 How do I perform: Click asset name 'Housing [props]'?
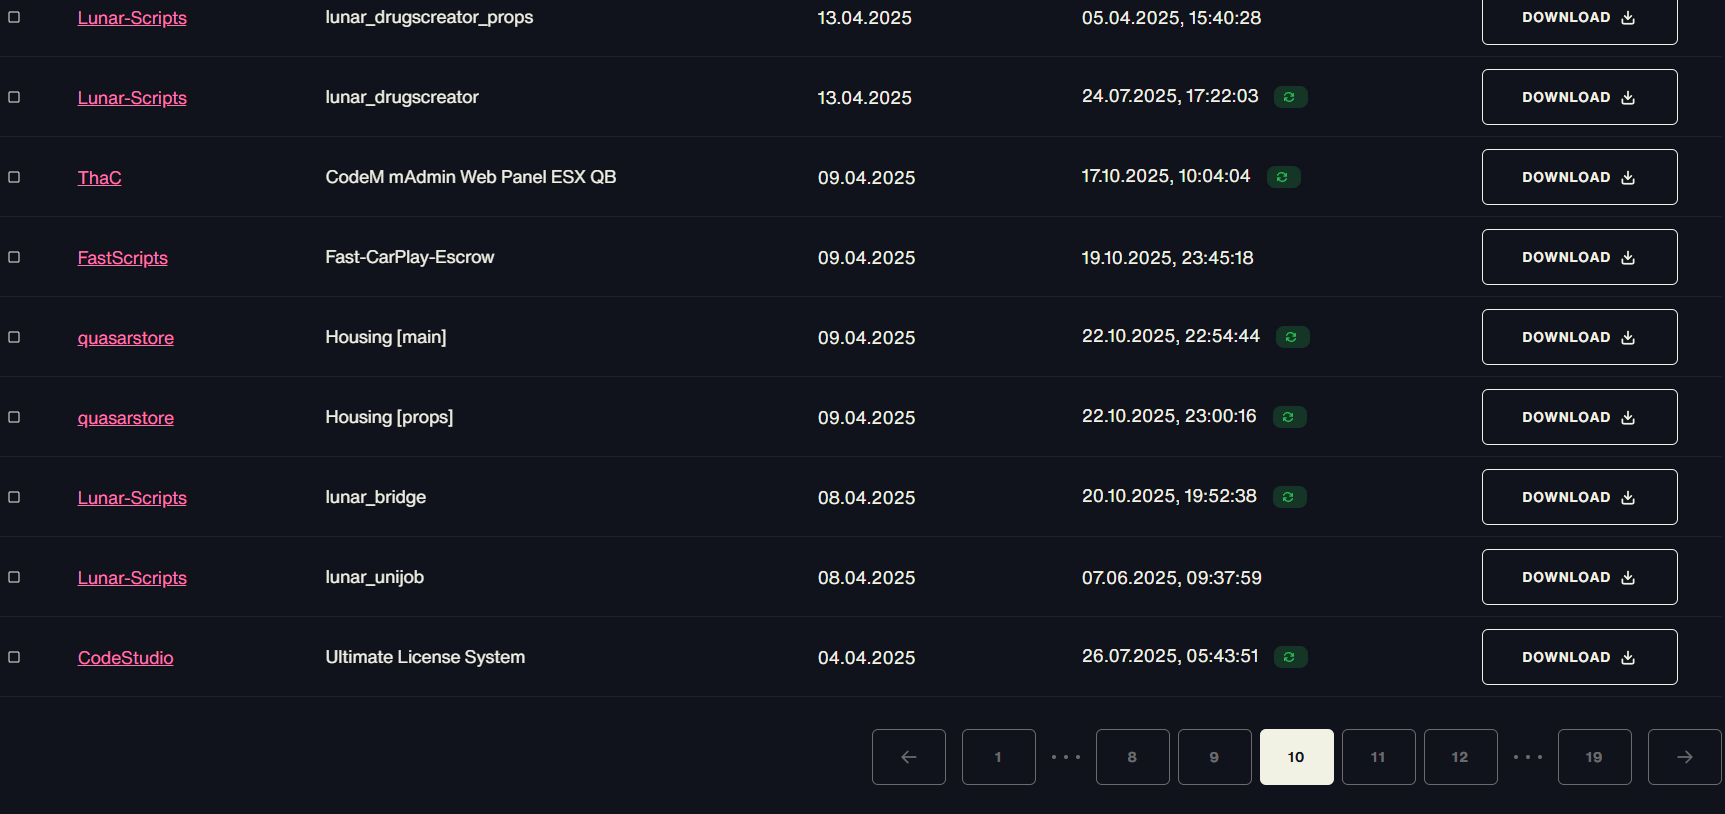pyautogui.click(x=389, y=417)
